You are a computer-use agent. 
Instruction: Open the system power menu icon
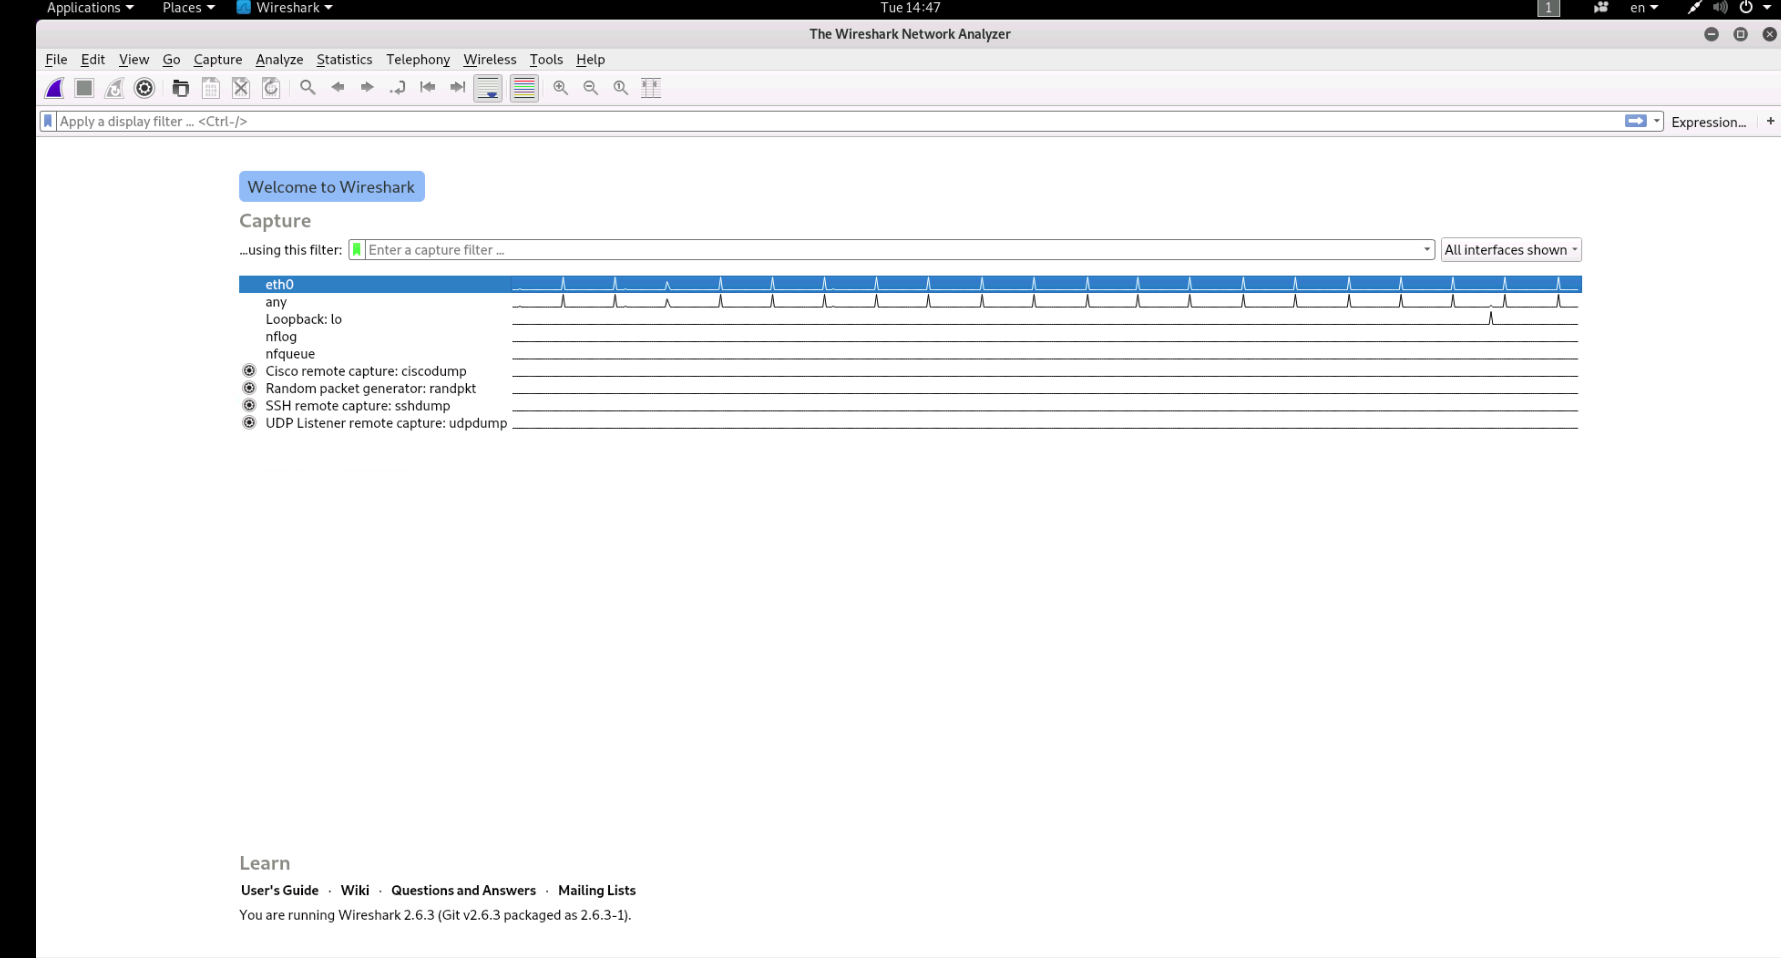(x=1746, y=8)
